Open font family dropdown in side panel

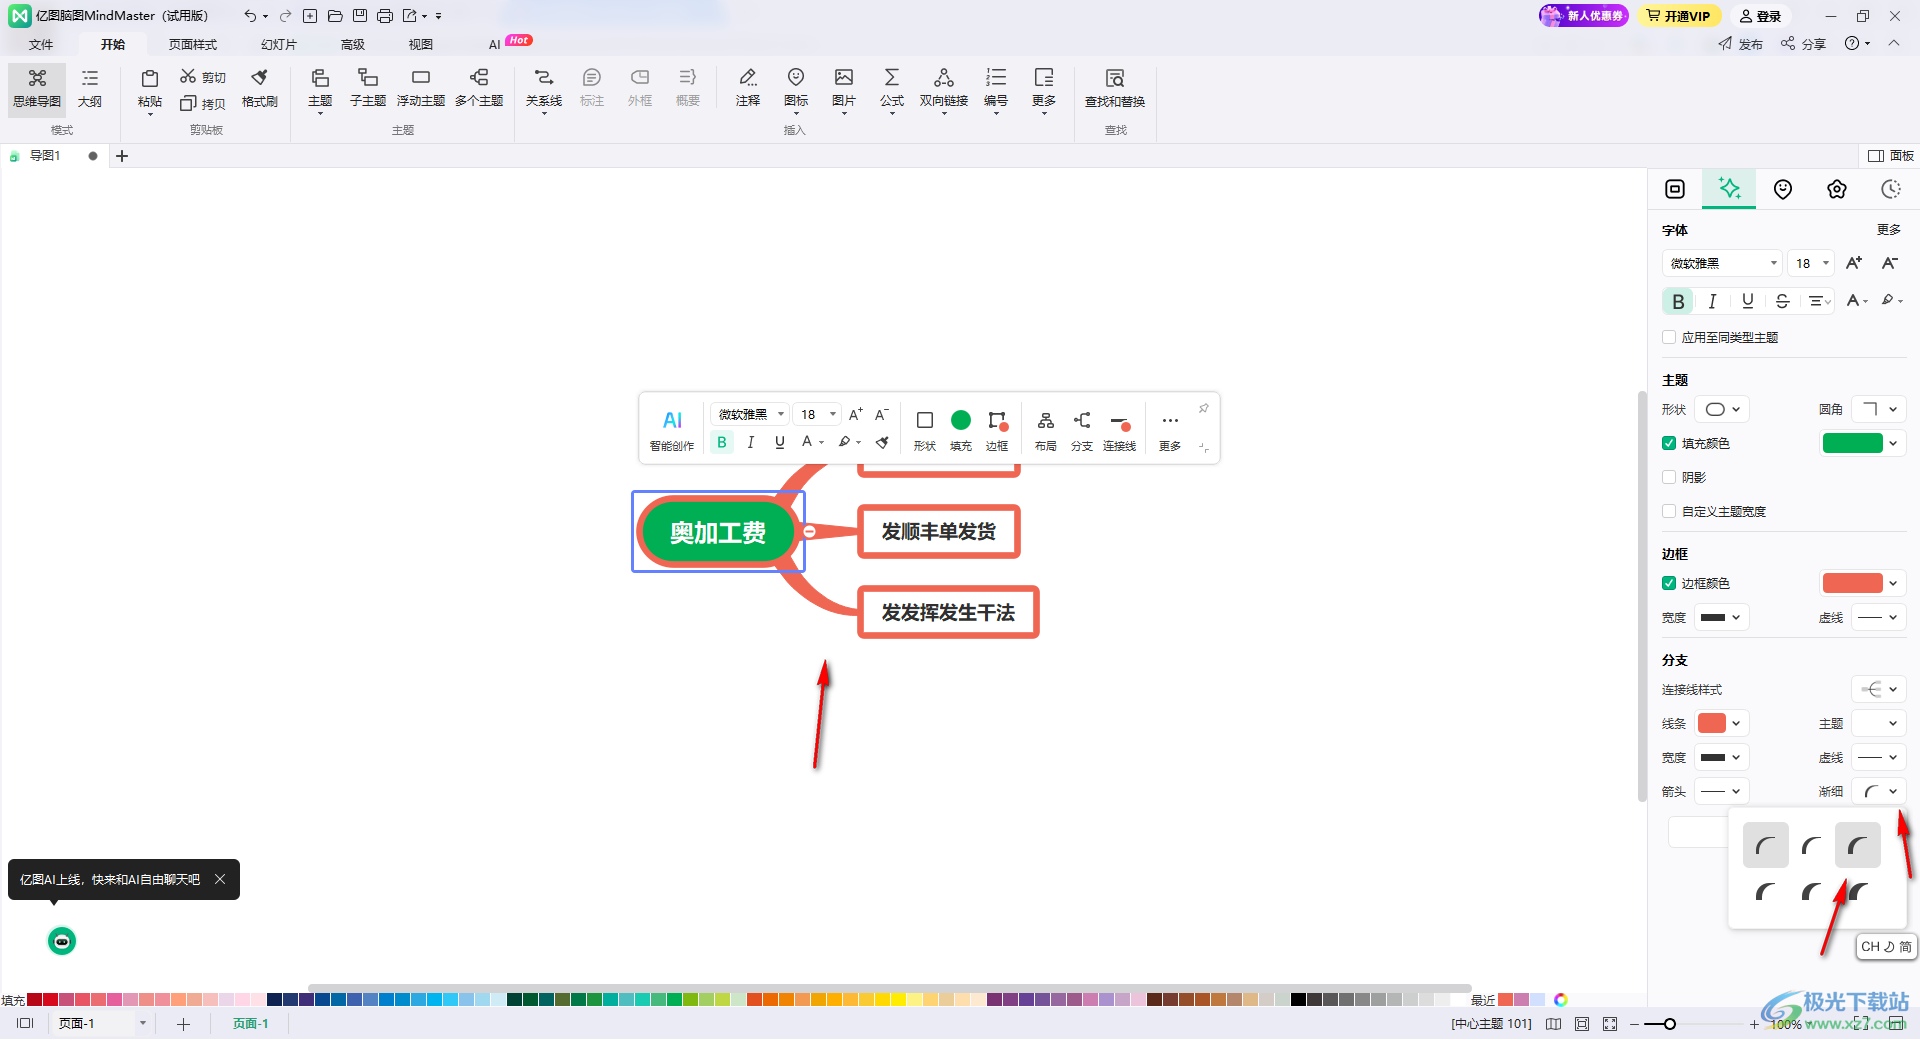point(1723,263)
